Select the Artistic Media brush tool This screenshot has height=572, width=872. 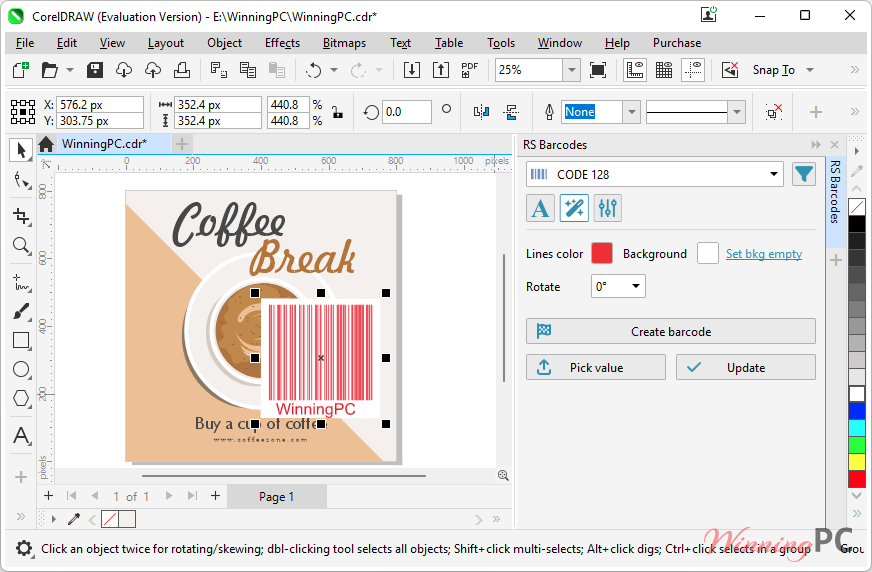point(21,311)
